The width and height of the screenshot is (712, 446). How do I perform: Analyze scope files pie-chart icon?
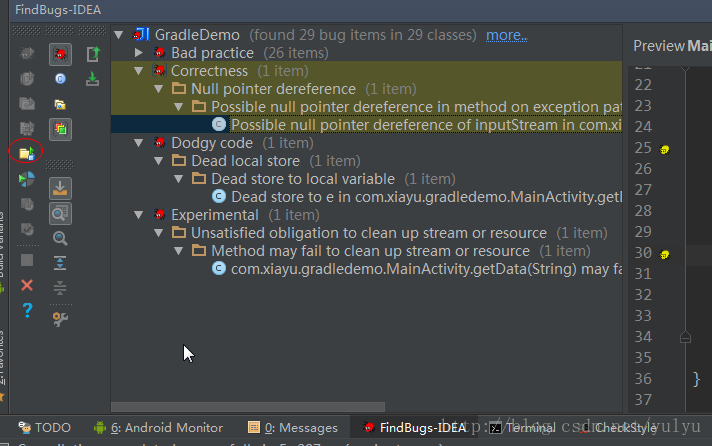(x=27, y=179)
